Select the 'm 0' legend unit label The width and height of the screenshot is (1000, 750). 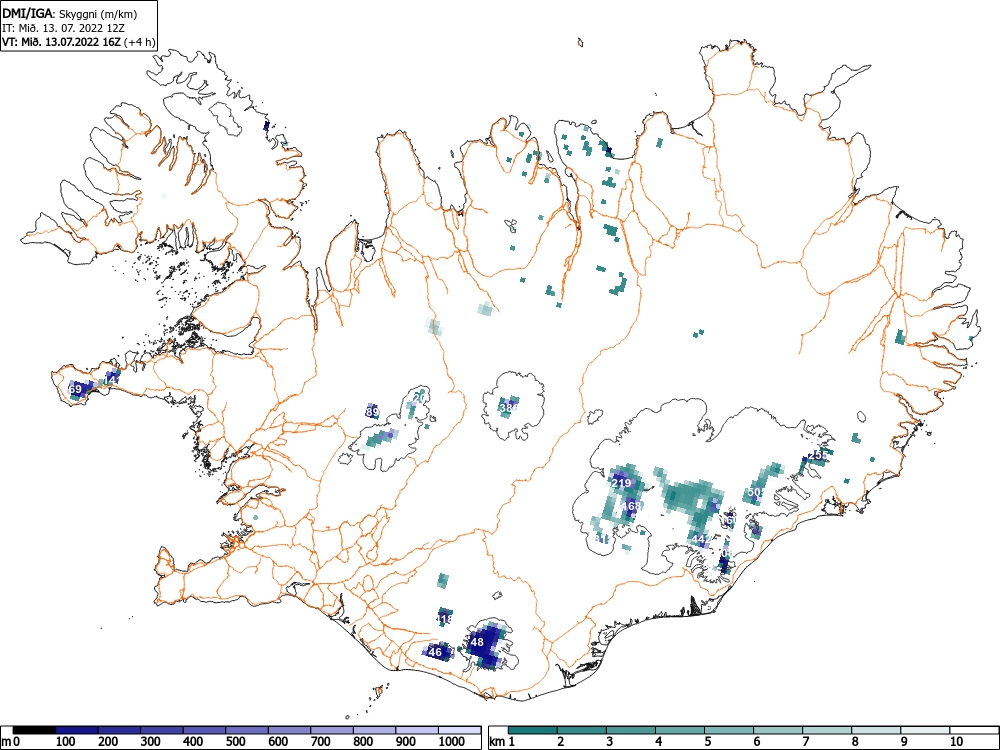click(9, 742)
